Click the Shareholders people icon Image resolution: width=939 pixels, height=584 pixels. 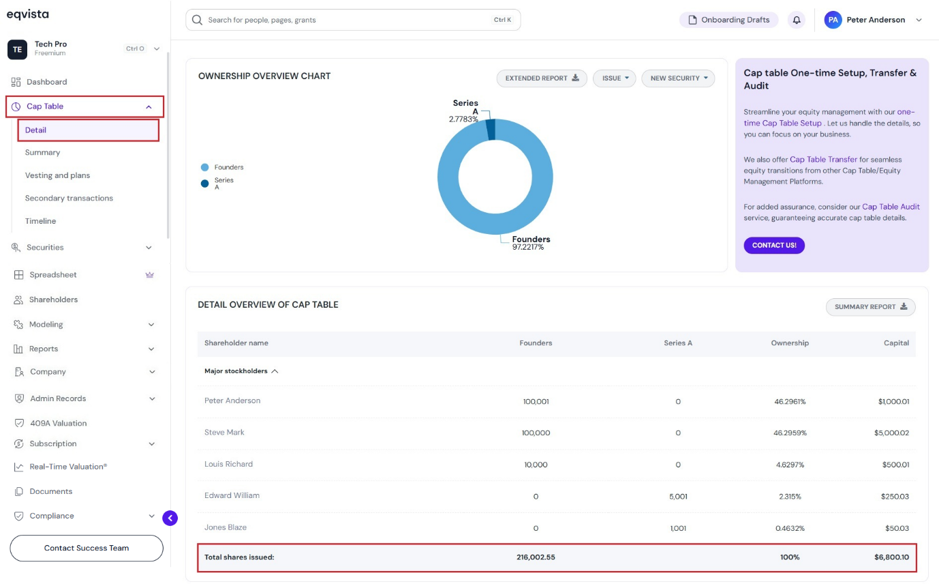[x=19, y=299]
